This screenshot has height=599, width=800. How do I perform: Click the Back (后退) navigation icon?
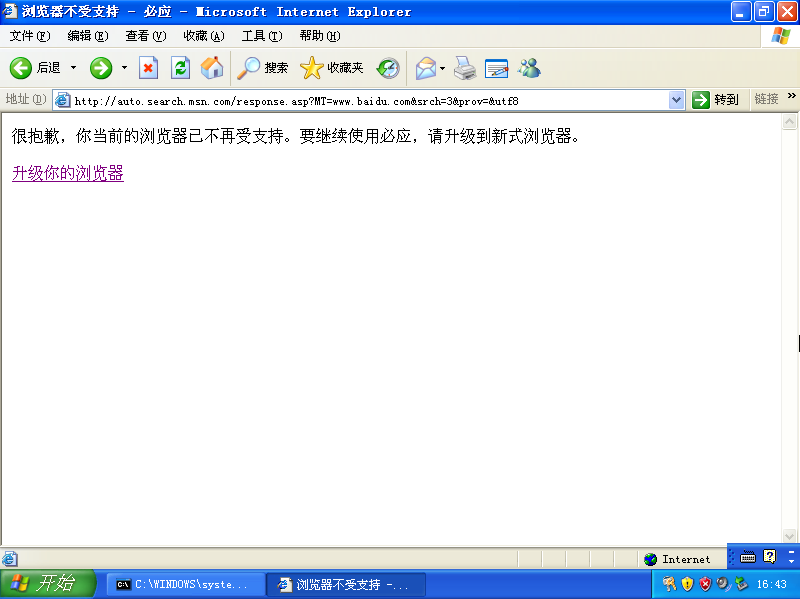20,68
